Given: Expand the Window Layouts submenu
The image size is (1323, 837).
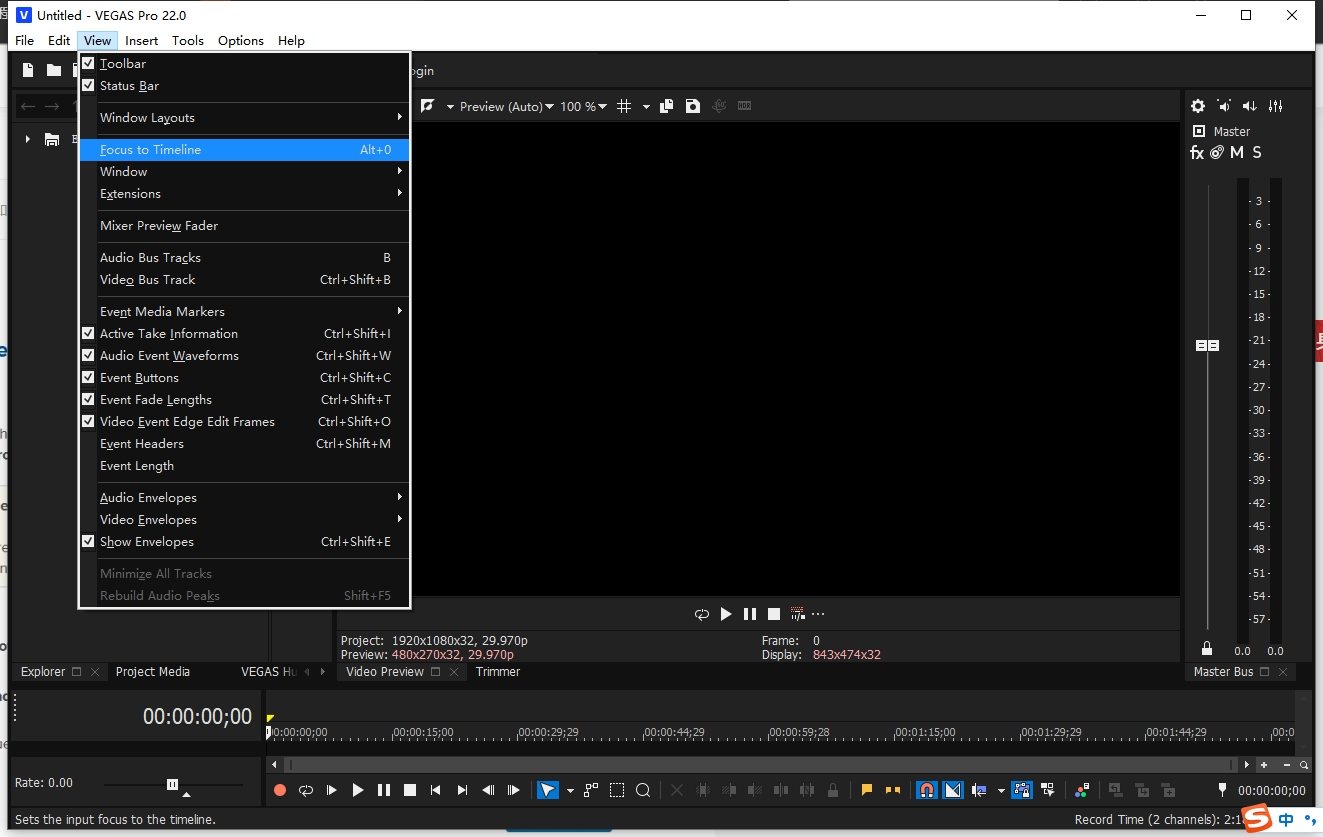Looking at the screenshot, I should [244, 118].
